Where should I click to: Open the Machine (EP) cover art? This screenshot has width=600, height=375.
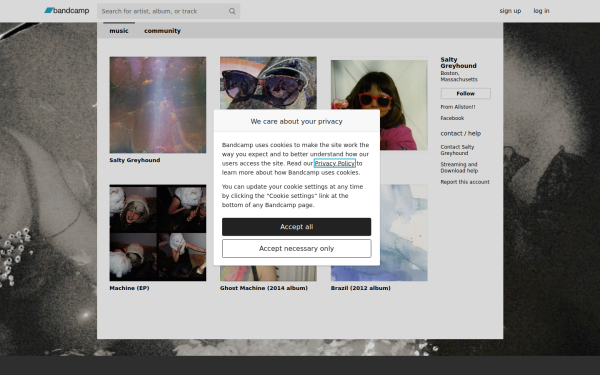pos(158,233)
